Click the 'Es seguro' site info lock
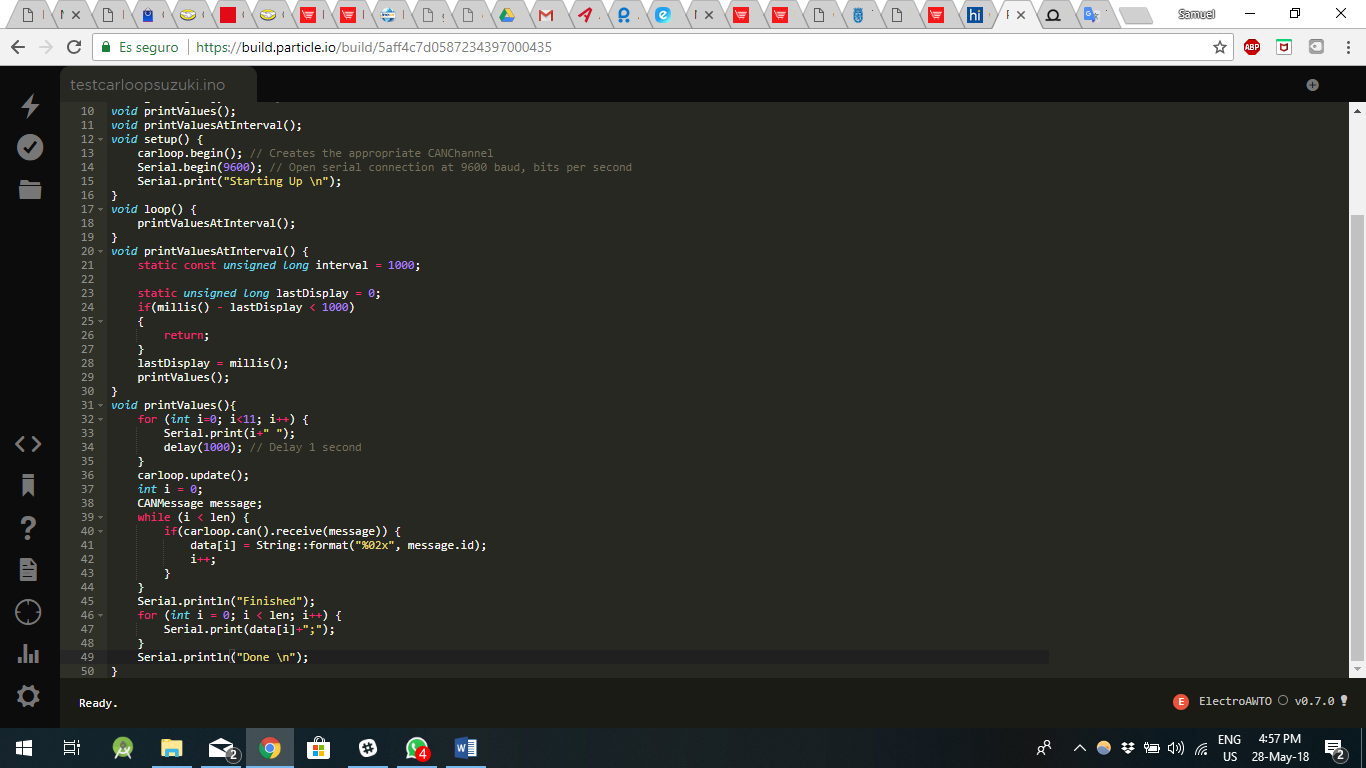The image size is (1366, 768). (139, 47)
